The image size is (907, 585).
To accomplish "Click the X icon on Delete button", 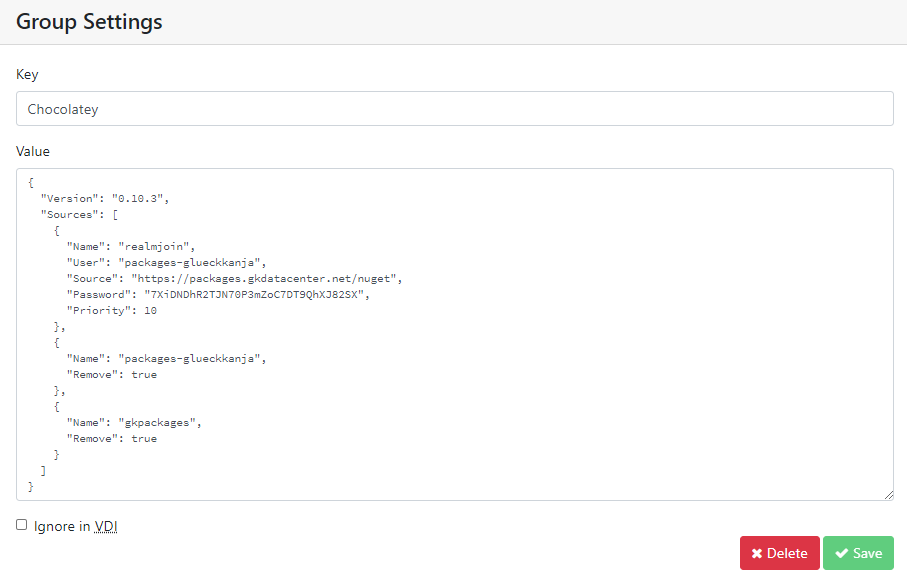I will pos(757,553).
